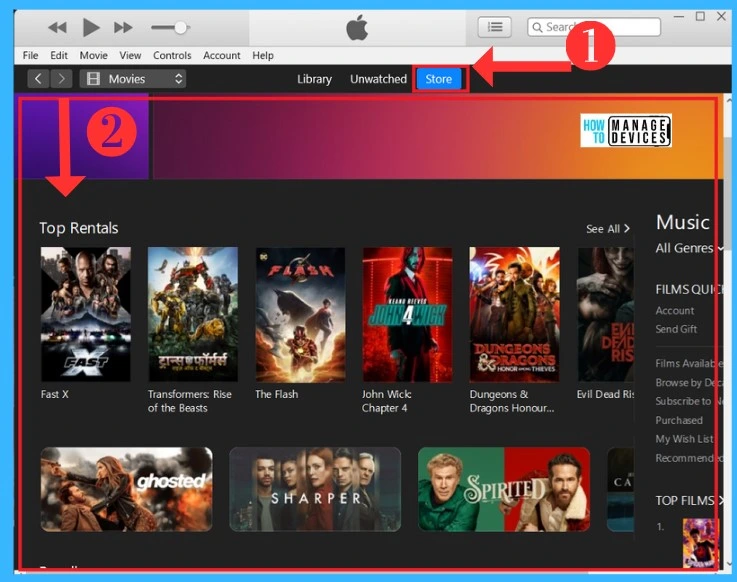737x582 pixels.
Task: Expand the TOP FILMS section
Action: pyautogui.click(x=688, y=500)
